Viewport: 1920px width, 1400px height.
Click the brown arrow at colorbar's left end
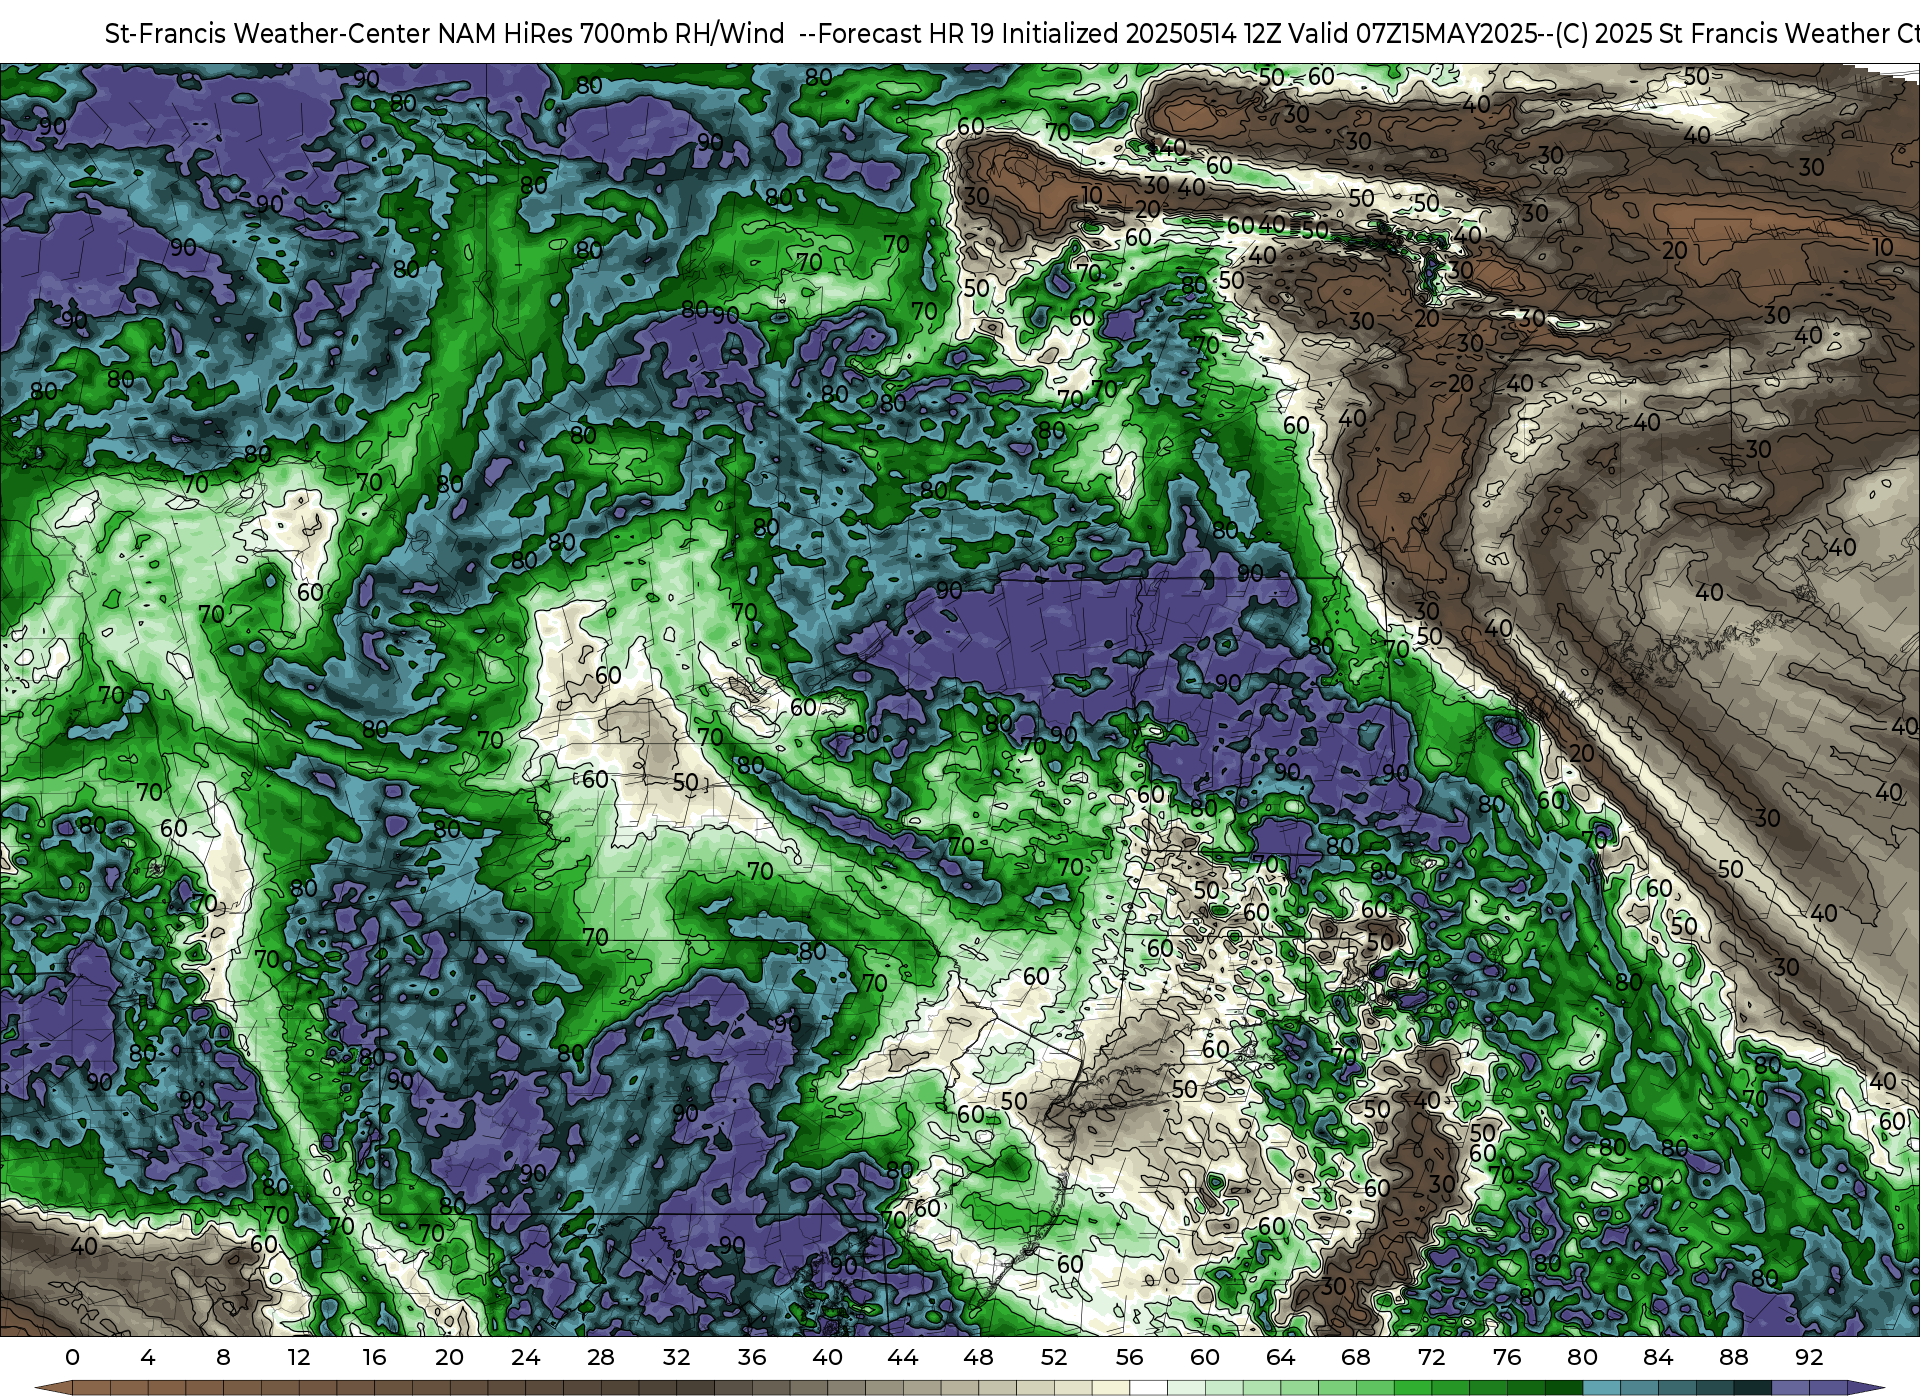(54, 1388)
